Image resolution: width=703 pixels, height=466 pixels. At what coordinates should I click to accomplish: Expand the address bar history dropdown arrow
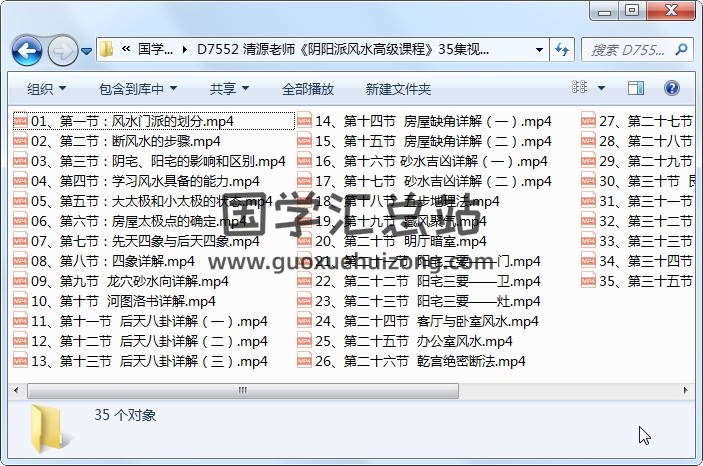point(534,49)
